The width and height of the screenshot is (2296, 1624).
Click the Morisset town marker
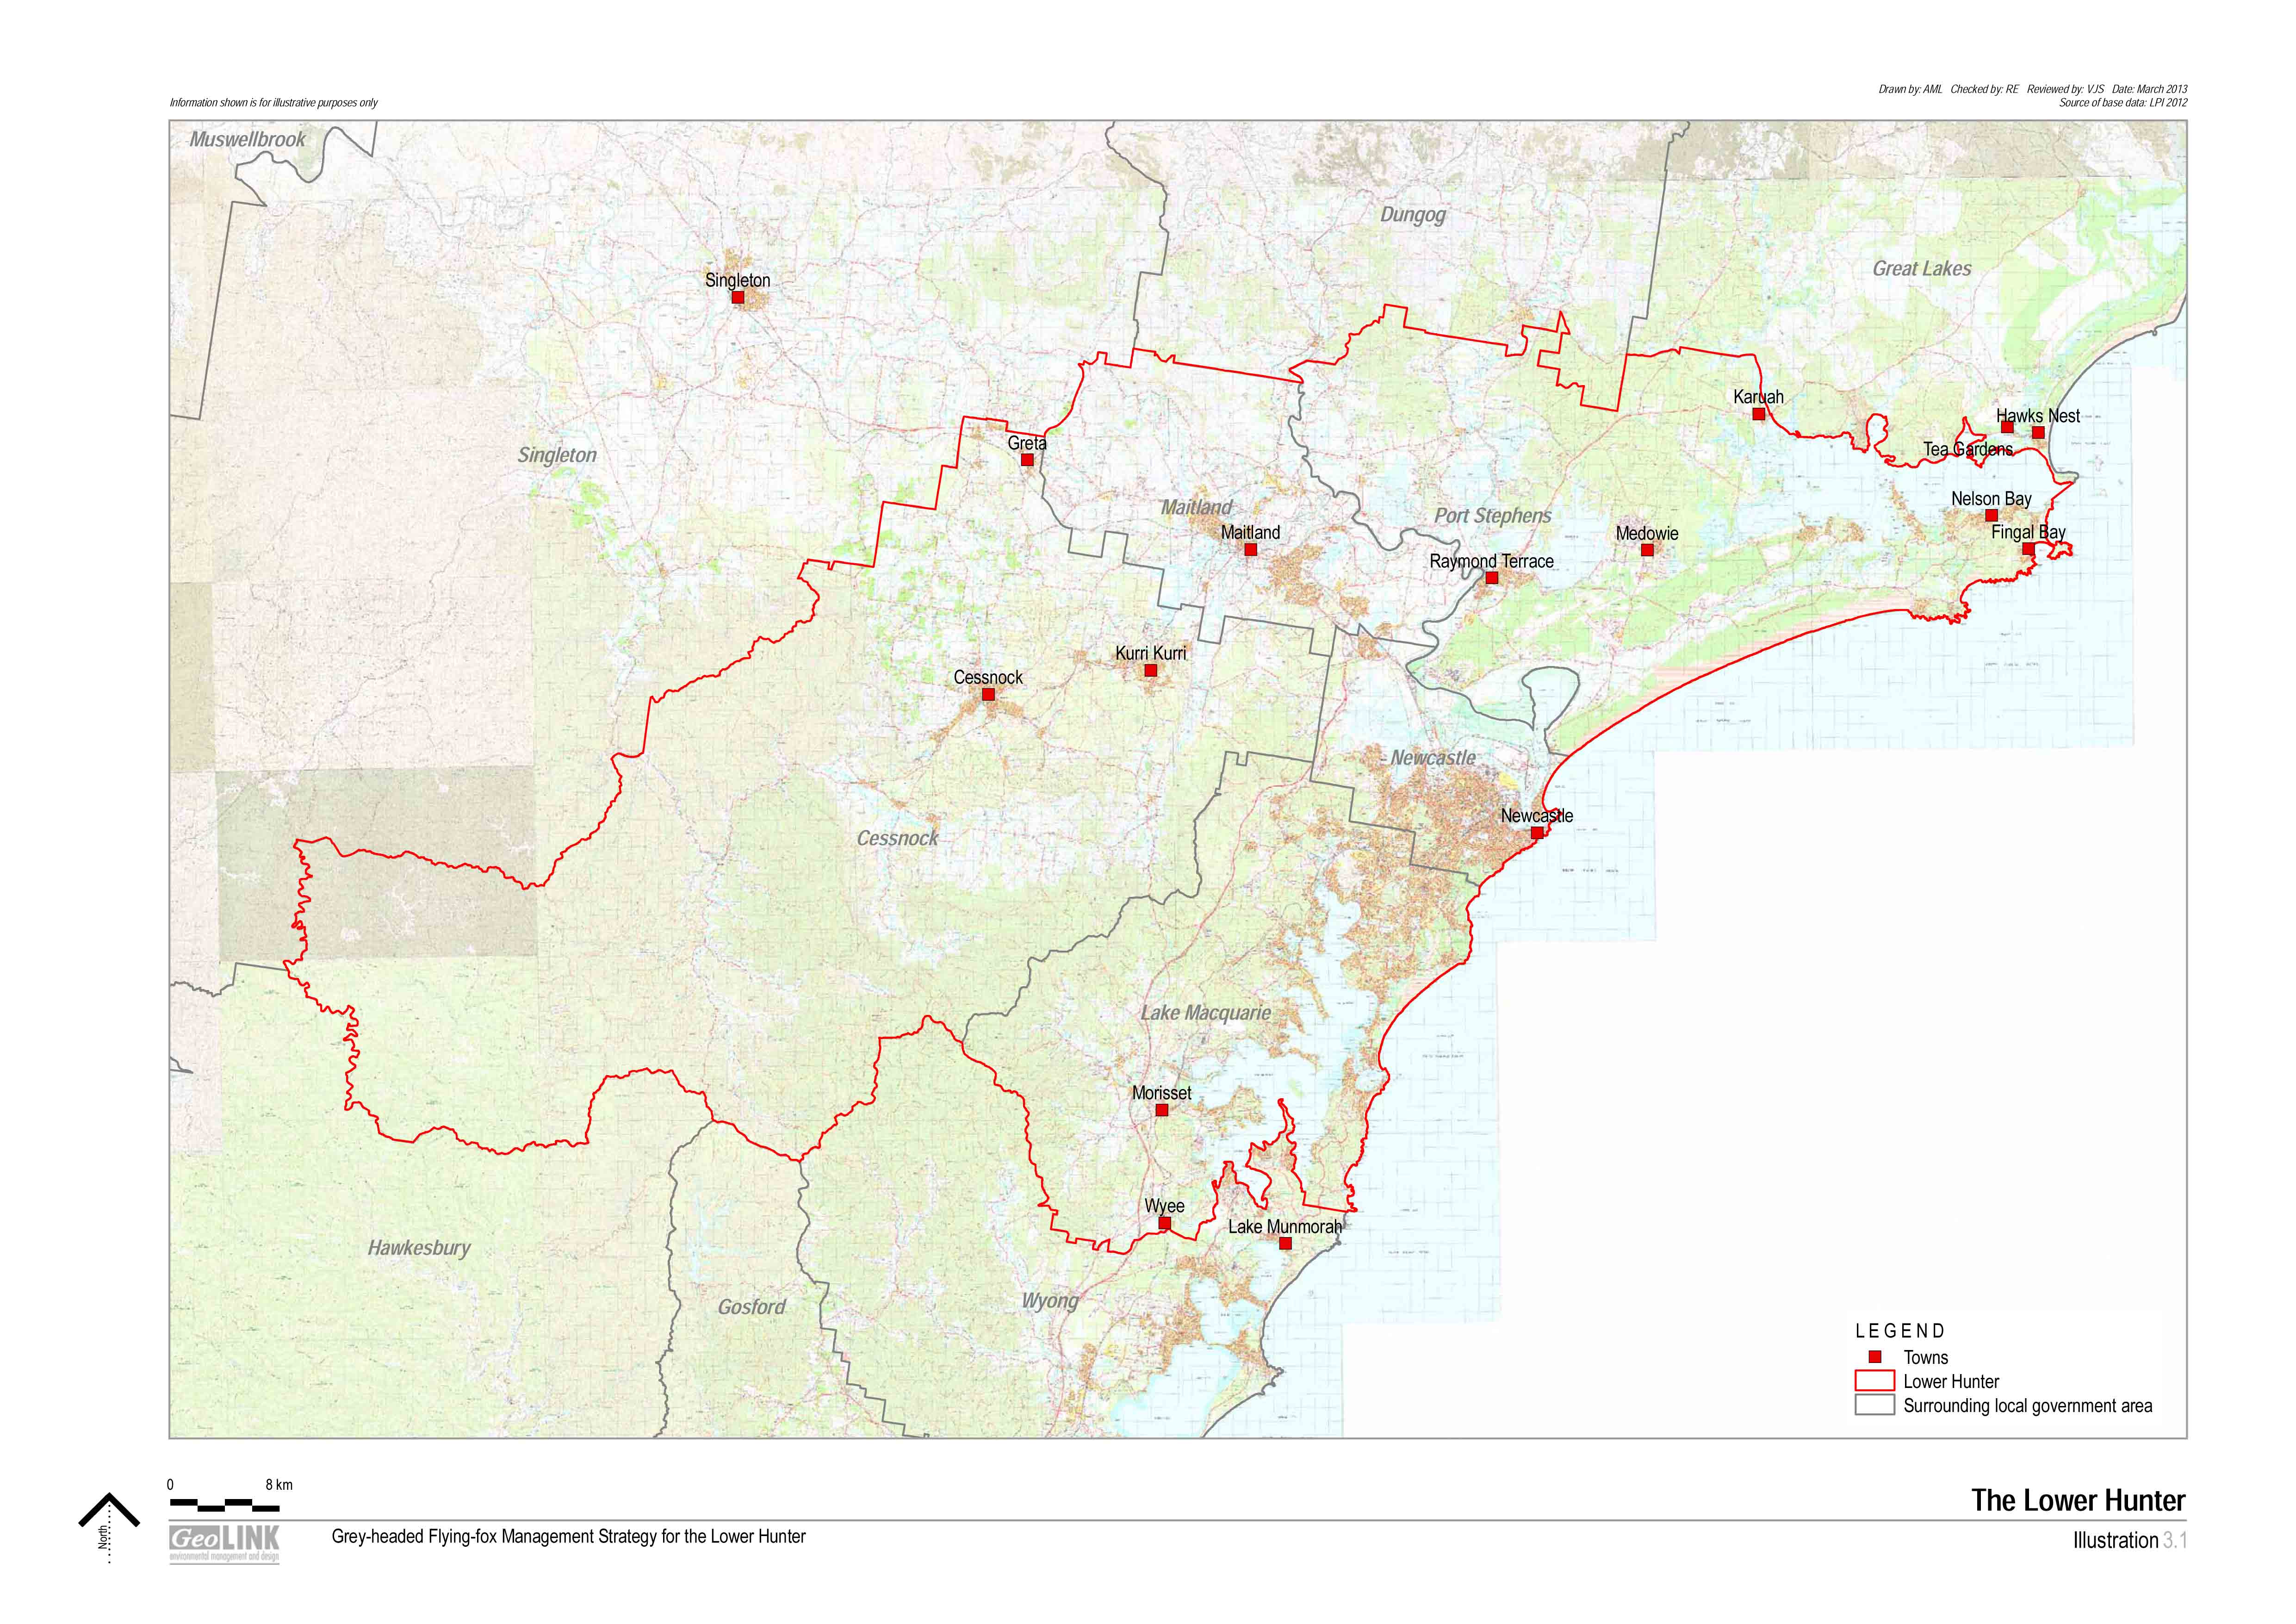(x=1162, y=1110)
